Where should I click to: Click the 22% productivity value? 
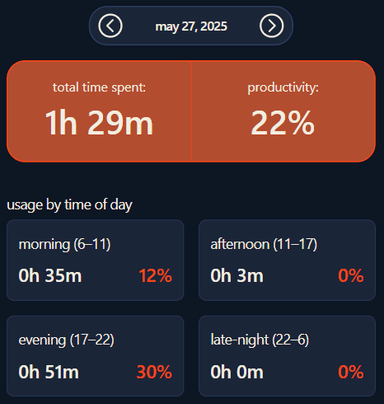coord(283,123)
